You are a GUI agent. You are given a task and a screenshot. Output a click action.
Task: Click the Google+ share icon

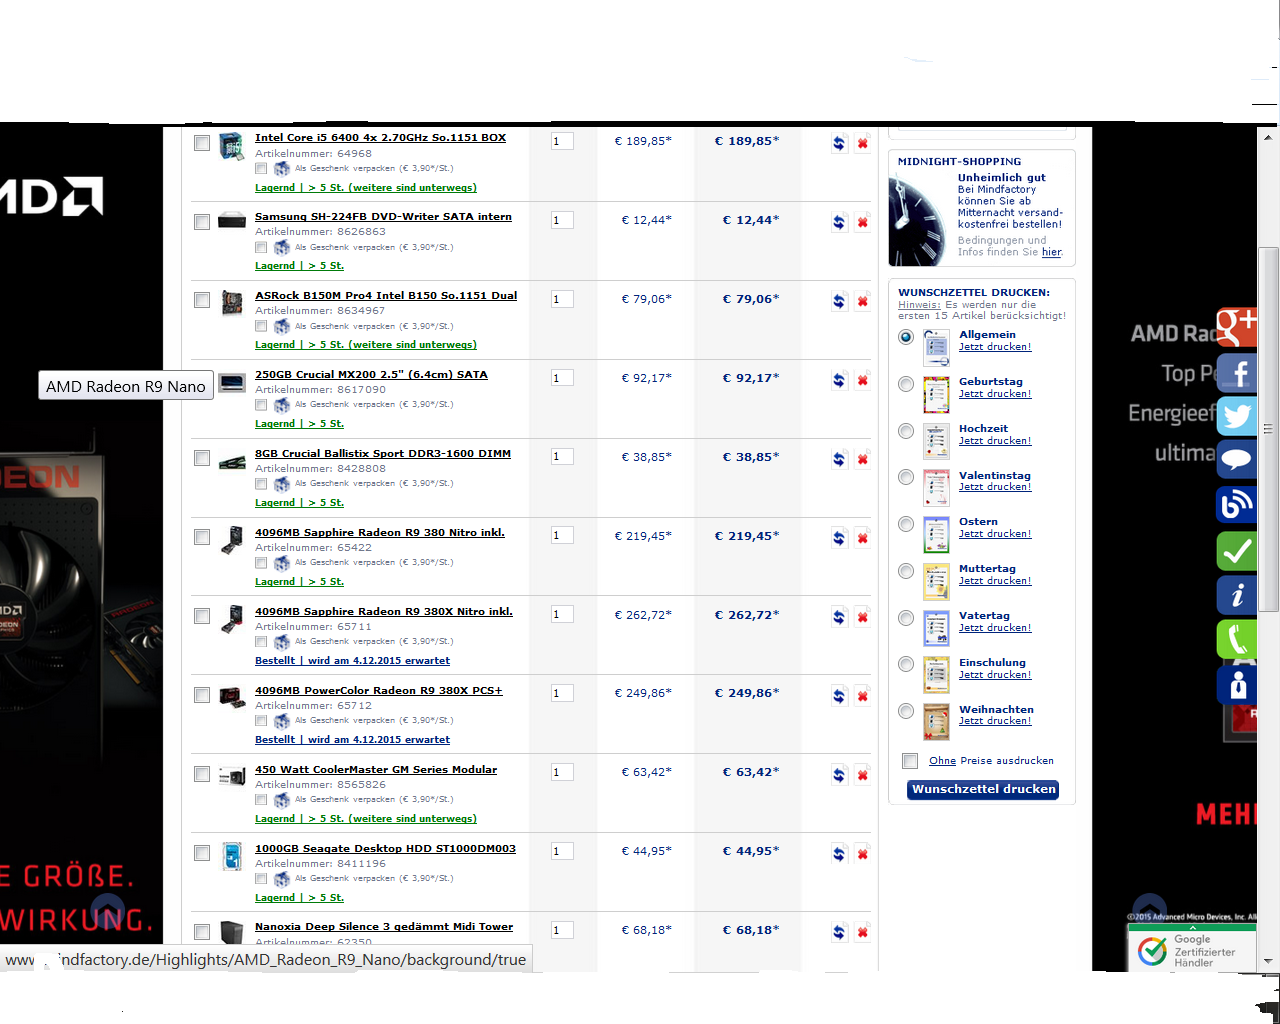(x=1236, y=327)
